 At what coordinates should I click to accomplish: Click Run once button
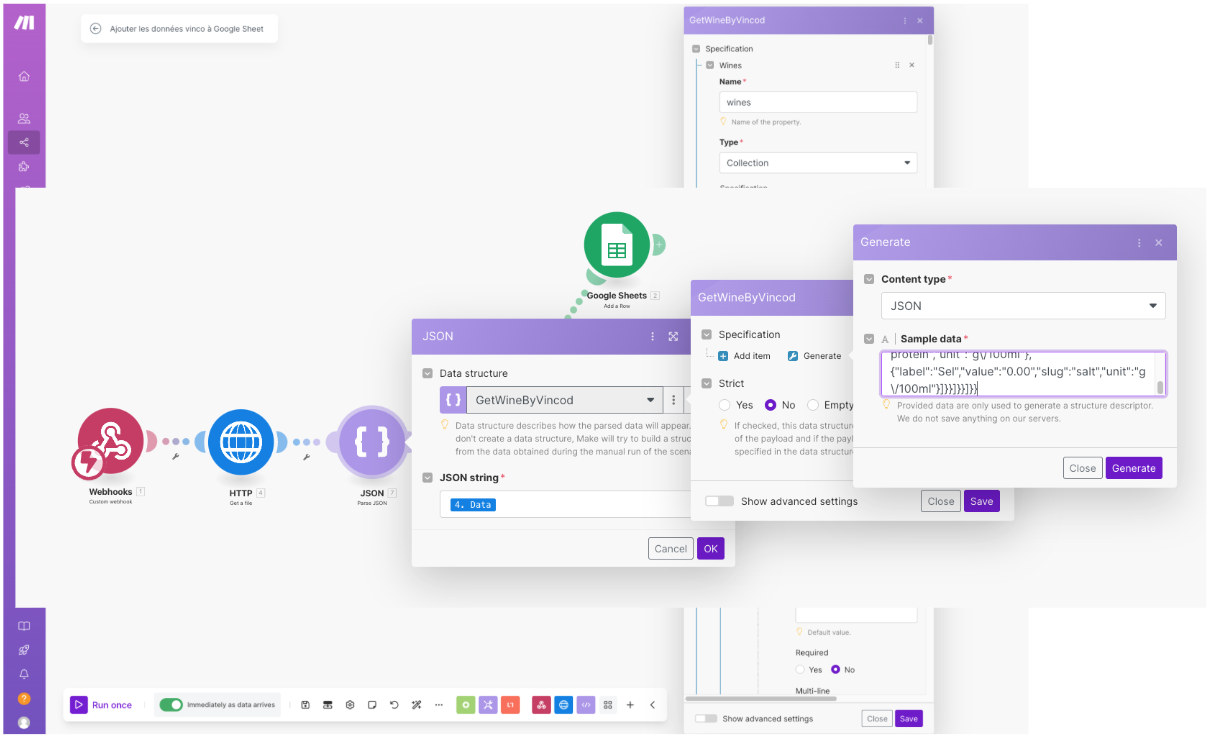click(102, 705)
